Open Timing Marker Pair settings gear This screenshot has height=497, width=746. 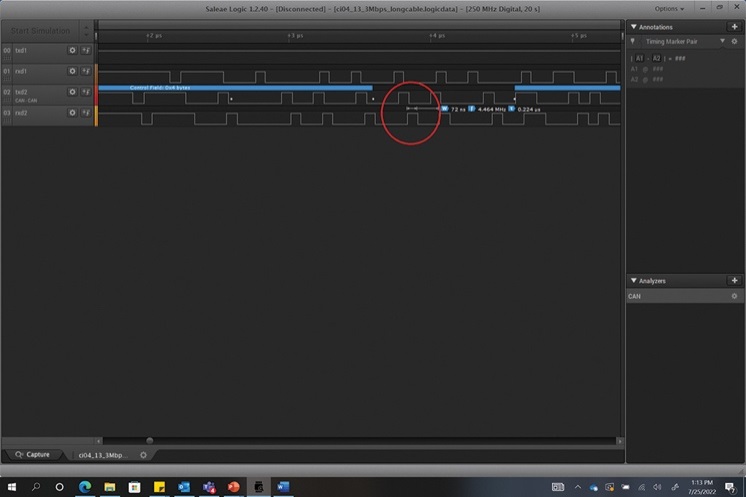735,41
